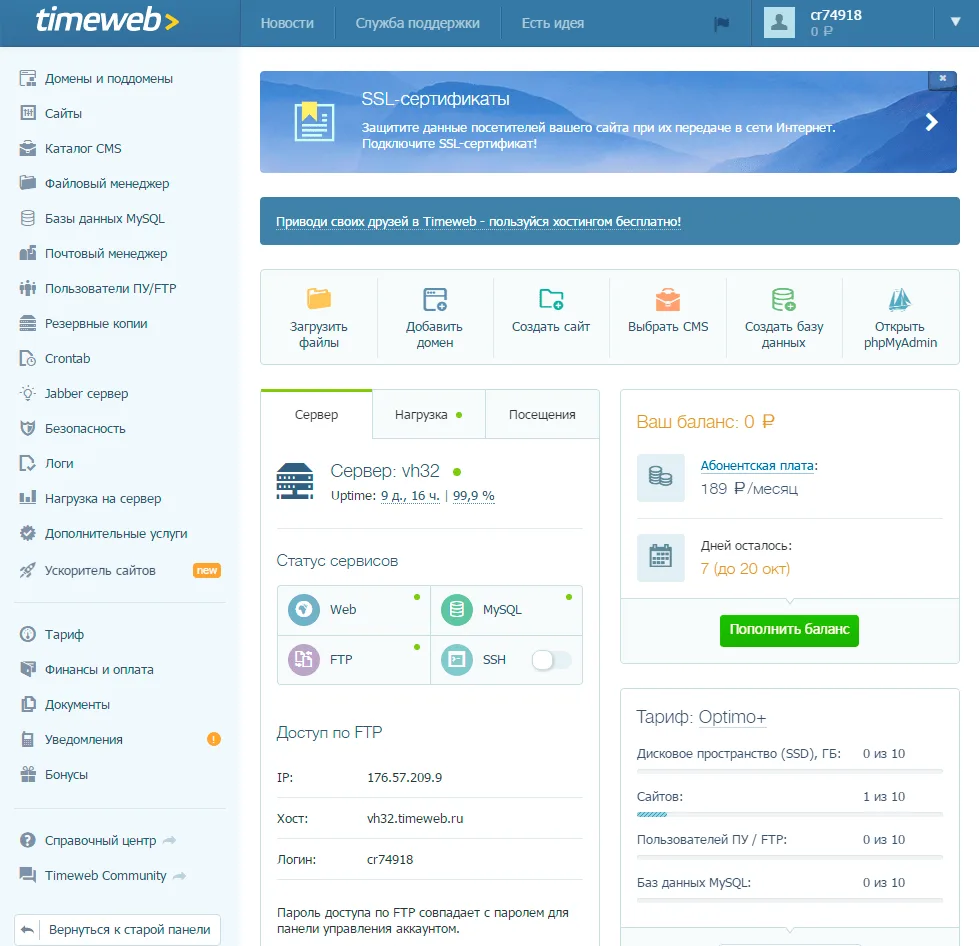Open Jabber сервер lightbulb icon
This screenshot has height=946, width=979.
coord(27,393)
